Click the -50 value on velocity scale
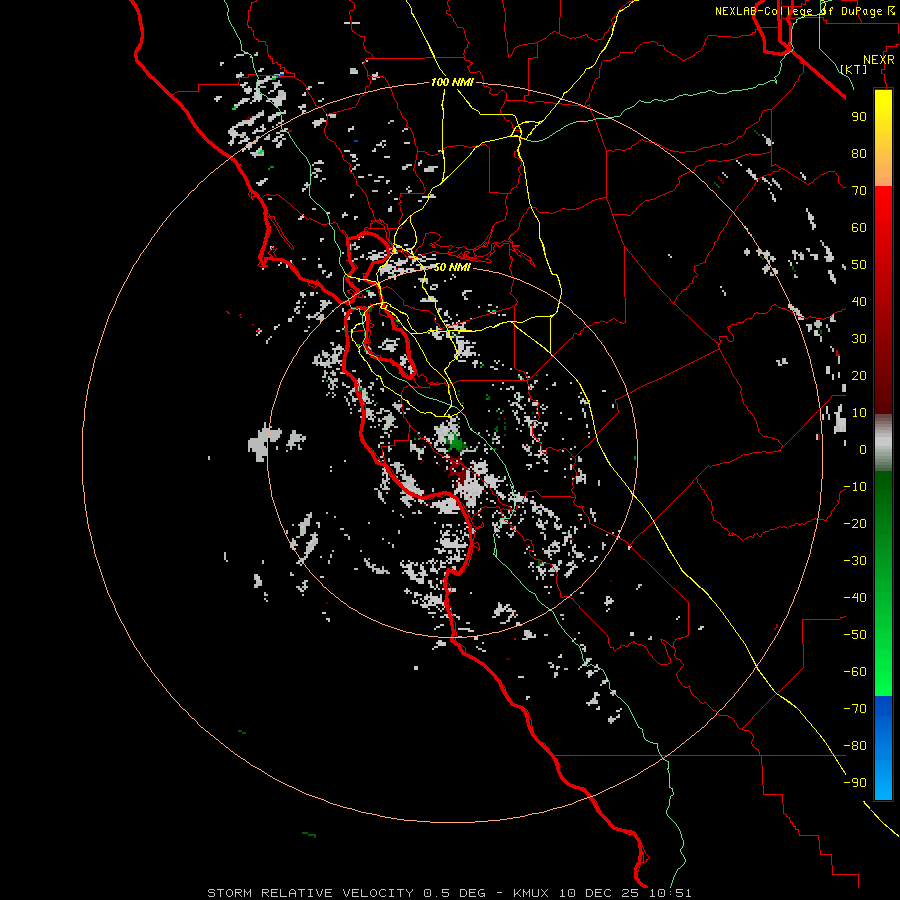 [855, 634]
